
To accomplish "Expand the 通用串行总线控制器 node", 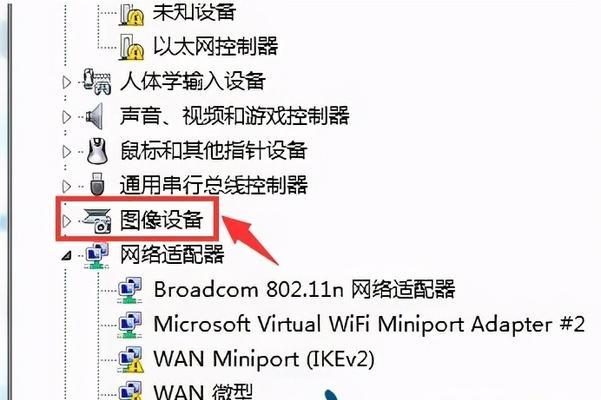I will point(67,186).
